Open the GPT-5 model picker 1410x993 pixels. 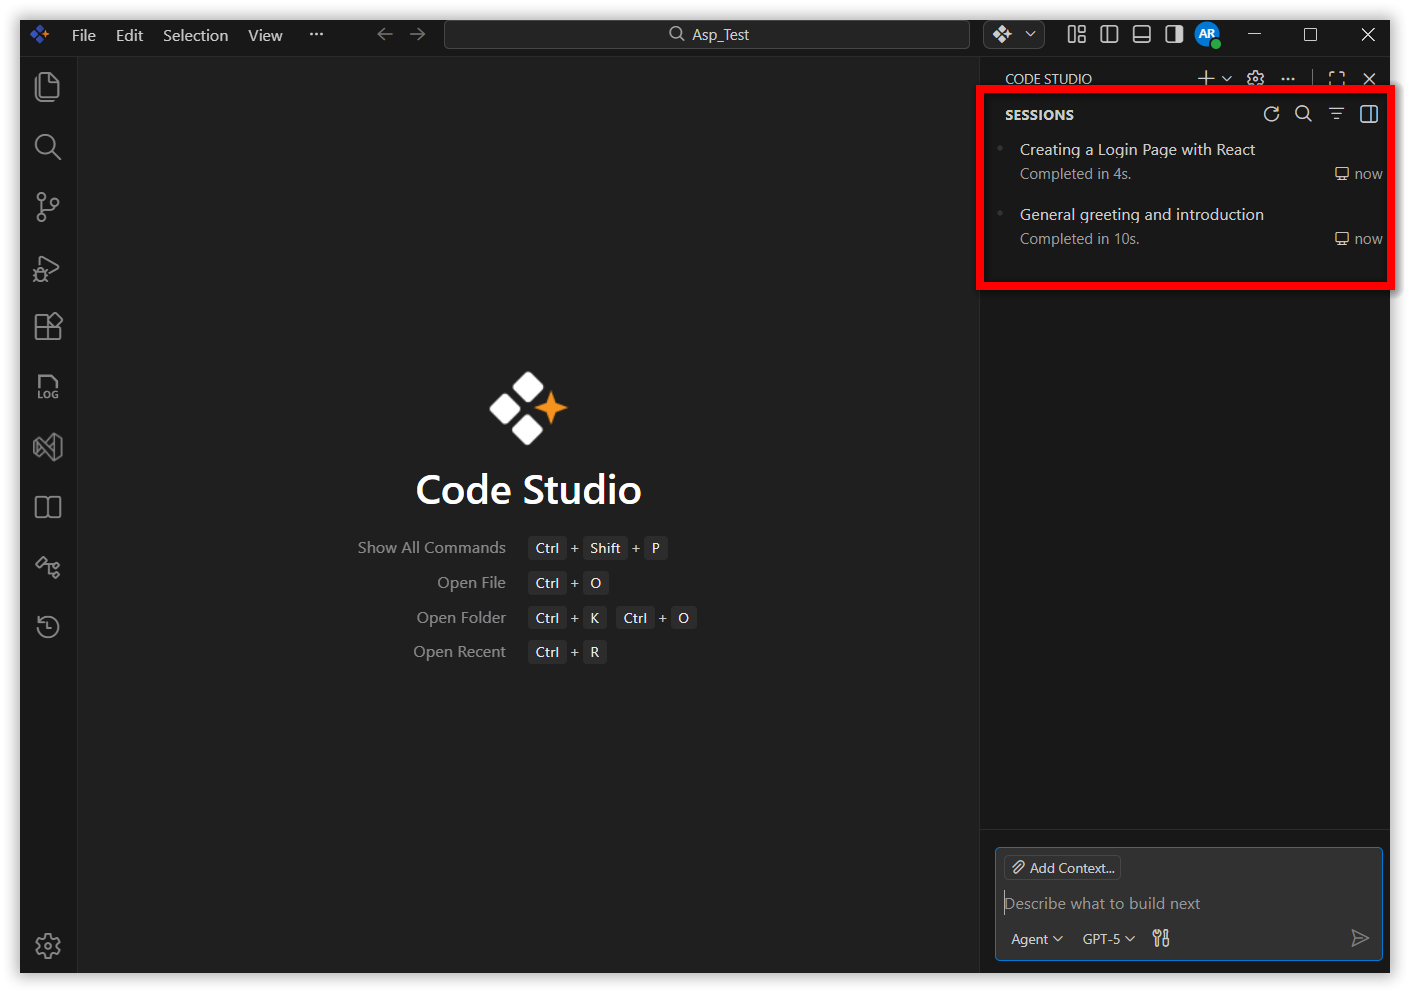1108,939
